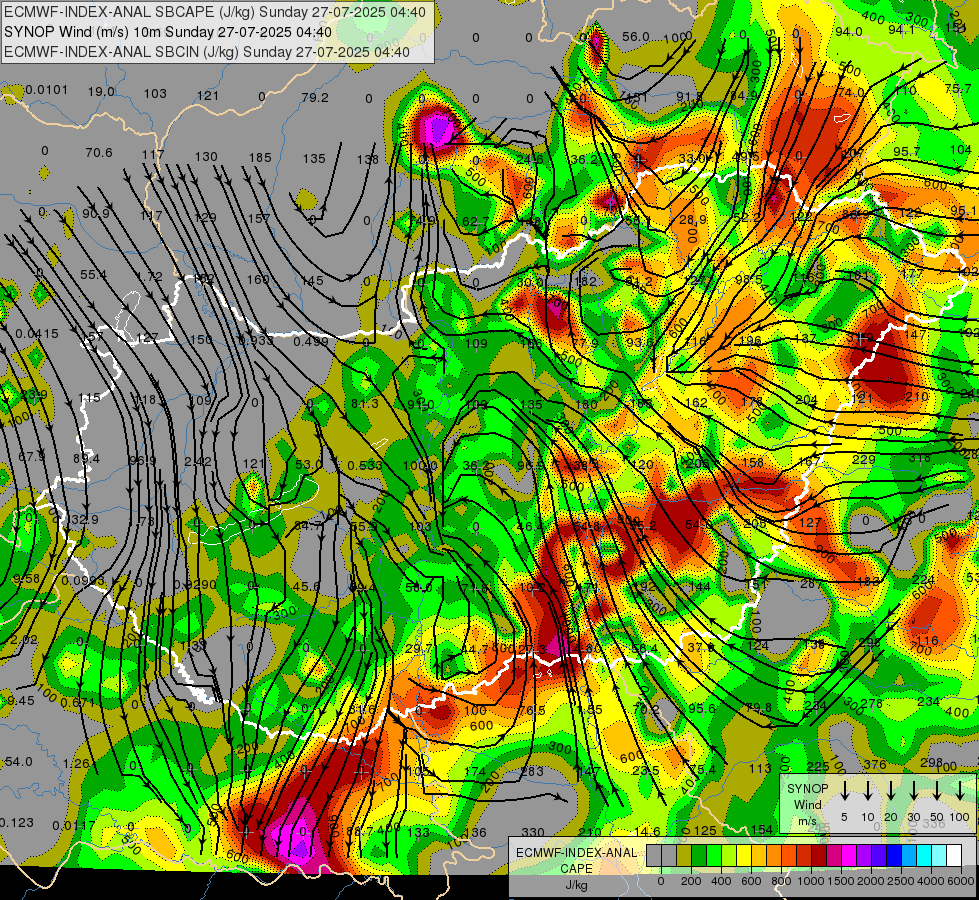Click the '200' tick of the CAPE scale
979x900 pixels.
[691, 881]
